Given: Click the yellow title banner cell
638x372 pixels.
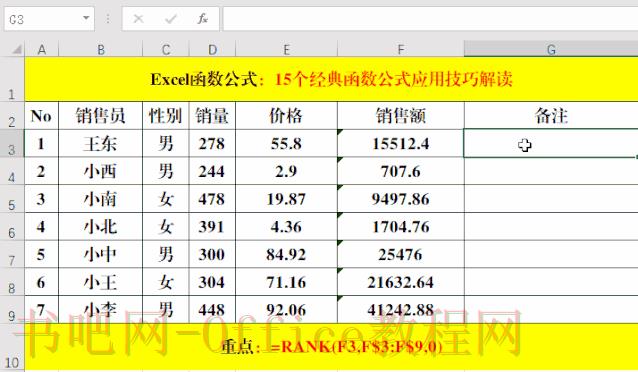Looking at the screenshot, I should pos(331,79).
